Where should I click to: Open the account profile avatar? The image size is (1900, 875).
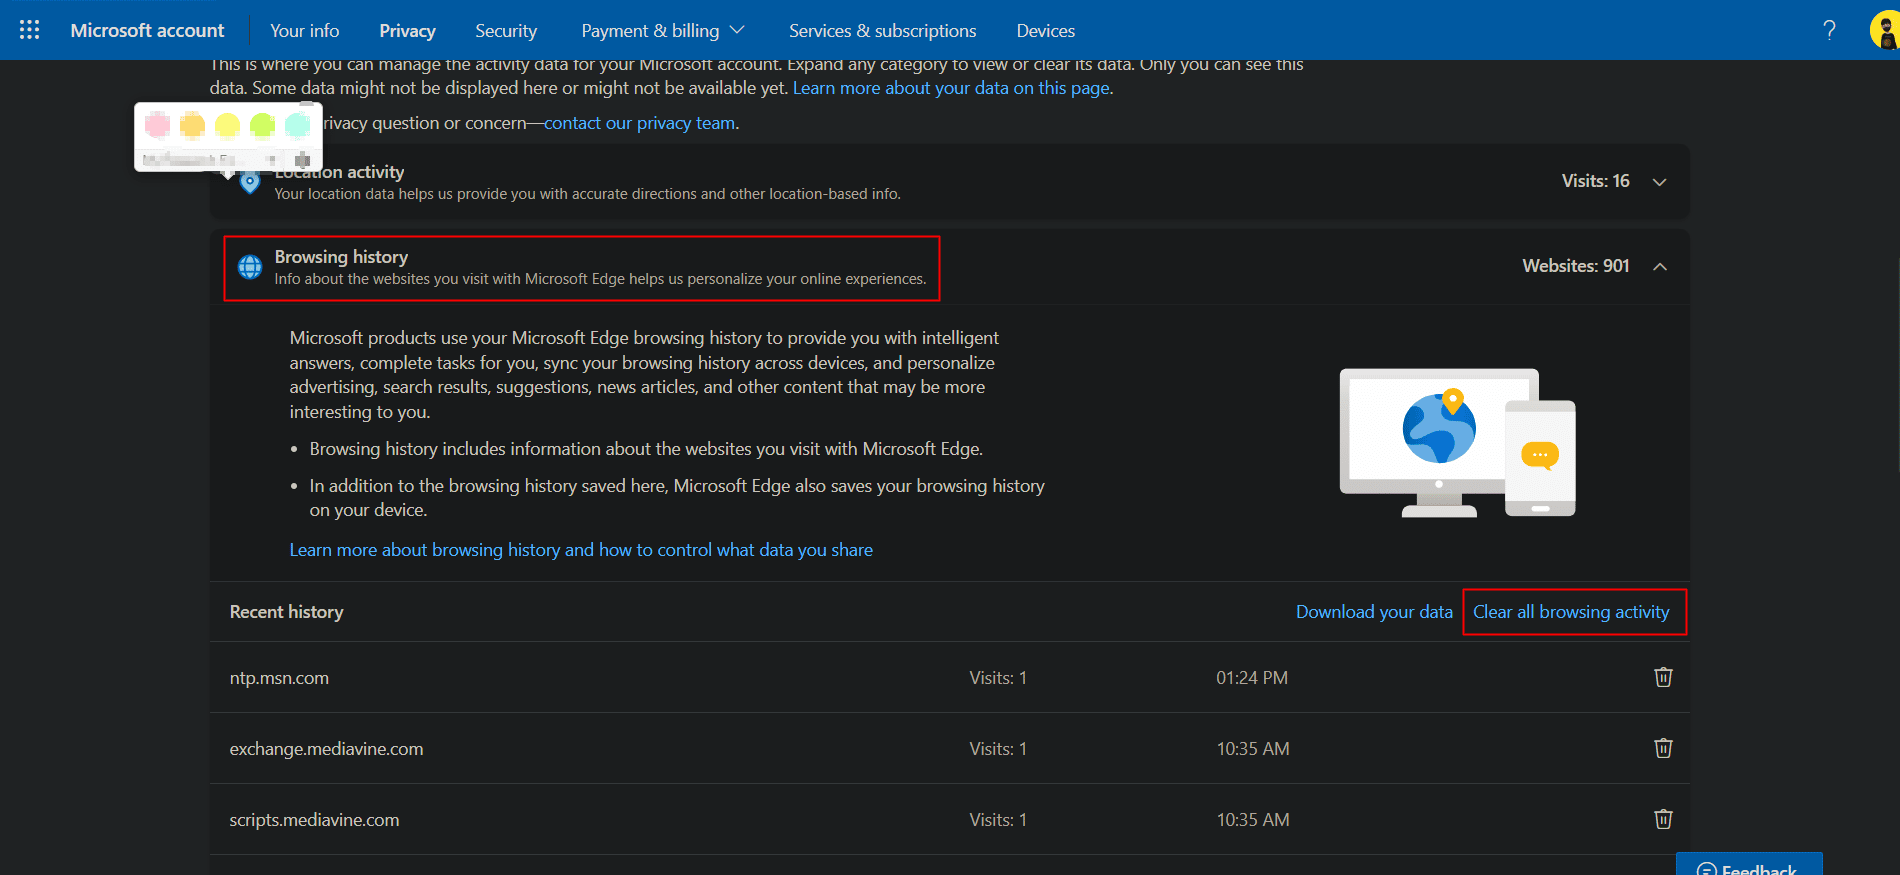point(1885,30)
